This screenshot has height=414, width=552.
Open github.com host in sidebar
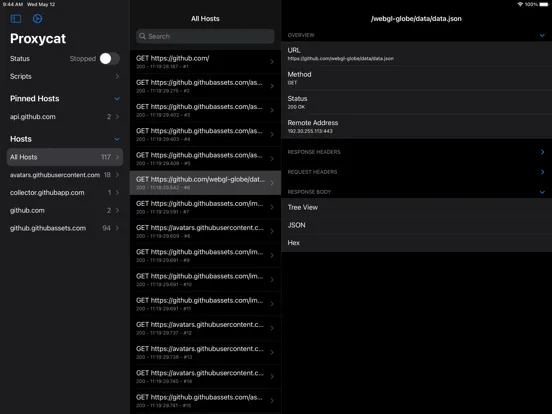click(65, 211)
